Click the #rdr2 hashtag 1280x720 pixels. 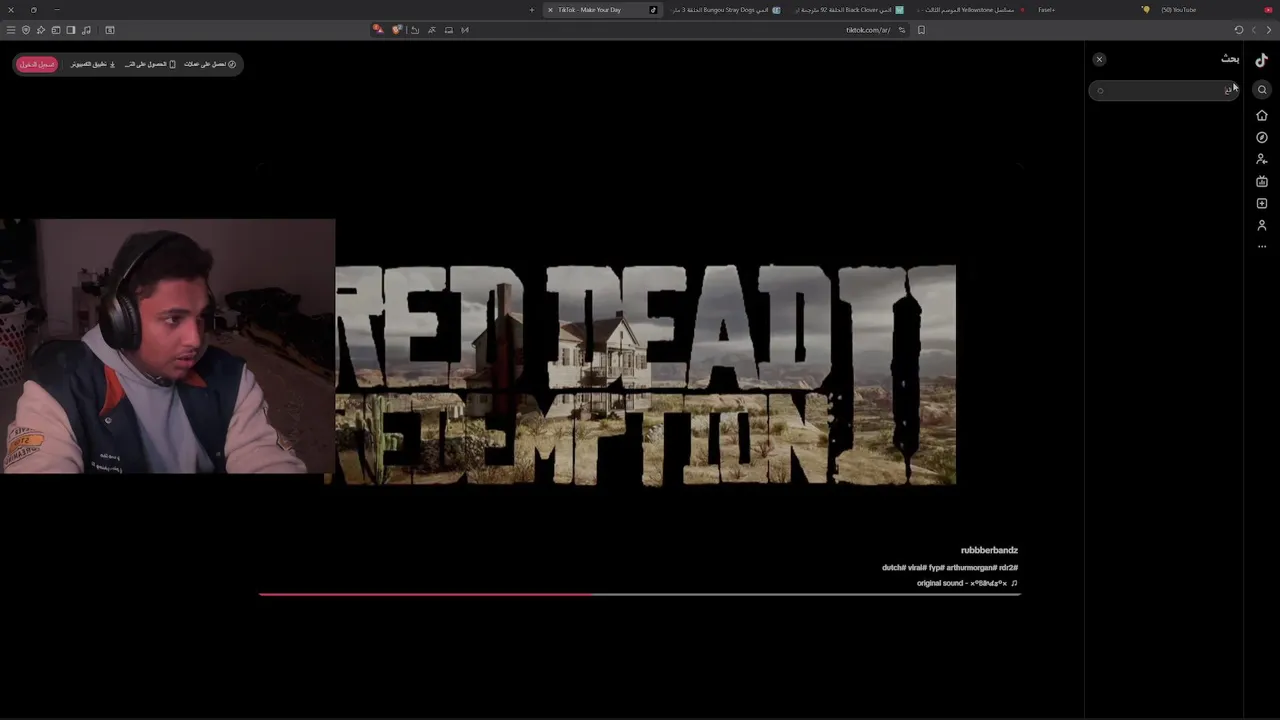[x=1008, y=567]
